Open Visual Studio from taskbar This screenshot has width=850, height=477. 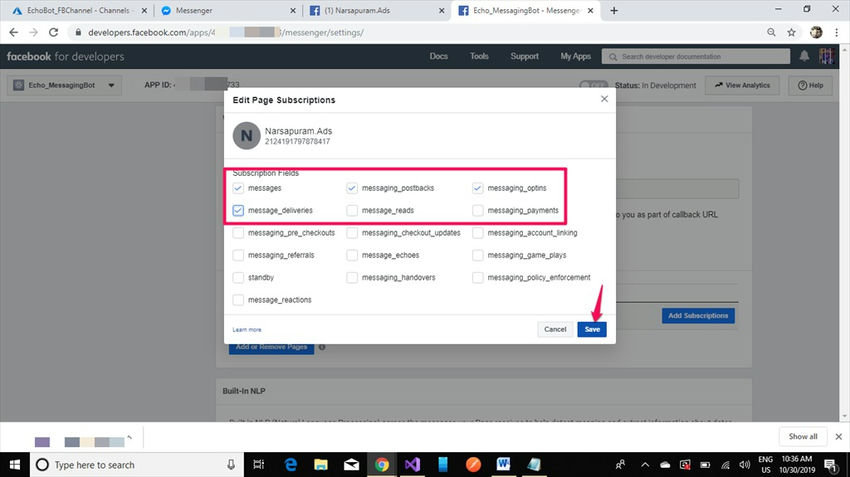(412, 465)
